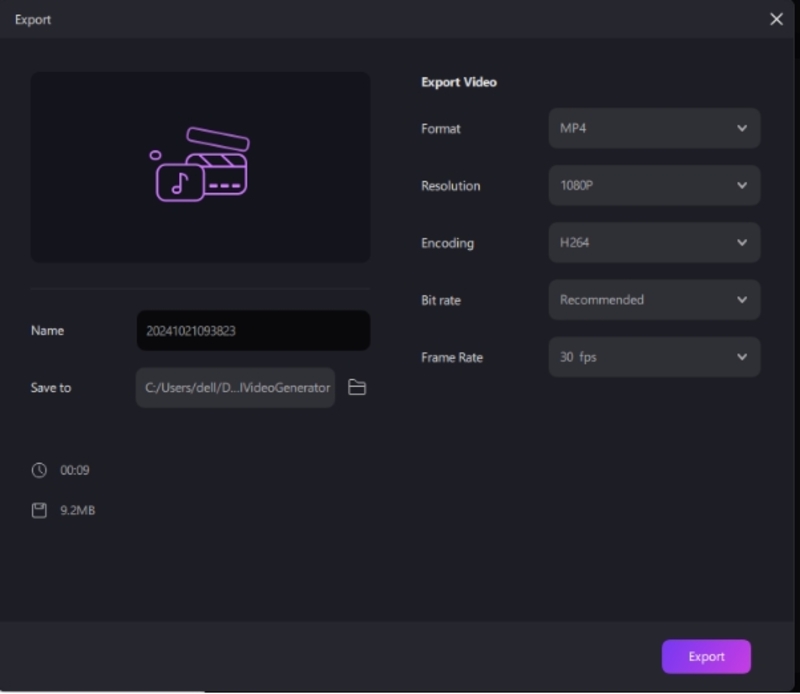Click the clock duration icon
The height and width of the screenshot is (694, 800).
pos(39,470)
